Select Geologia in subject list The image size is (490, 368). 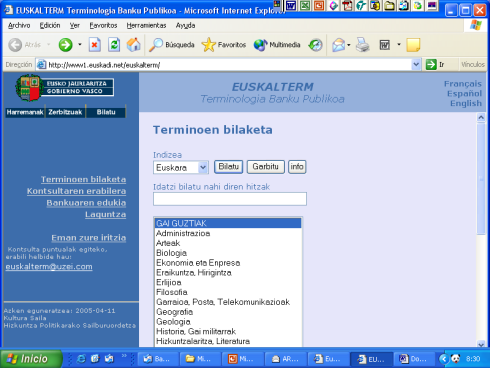tap(228, 322)
